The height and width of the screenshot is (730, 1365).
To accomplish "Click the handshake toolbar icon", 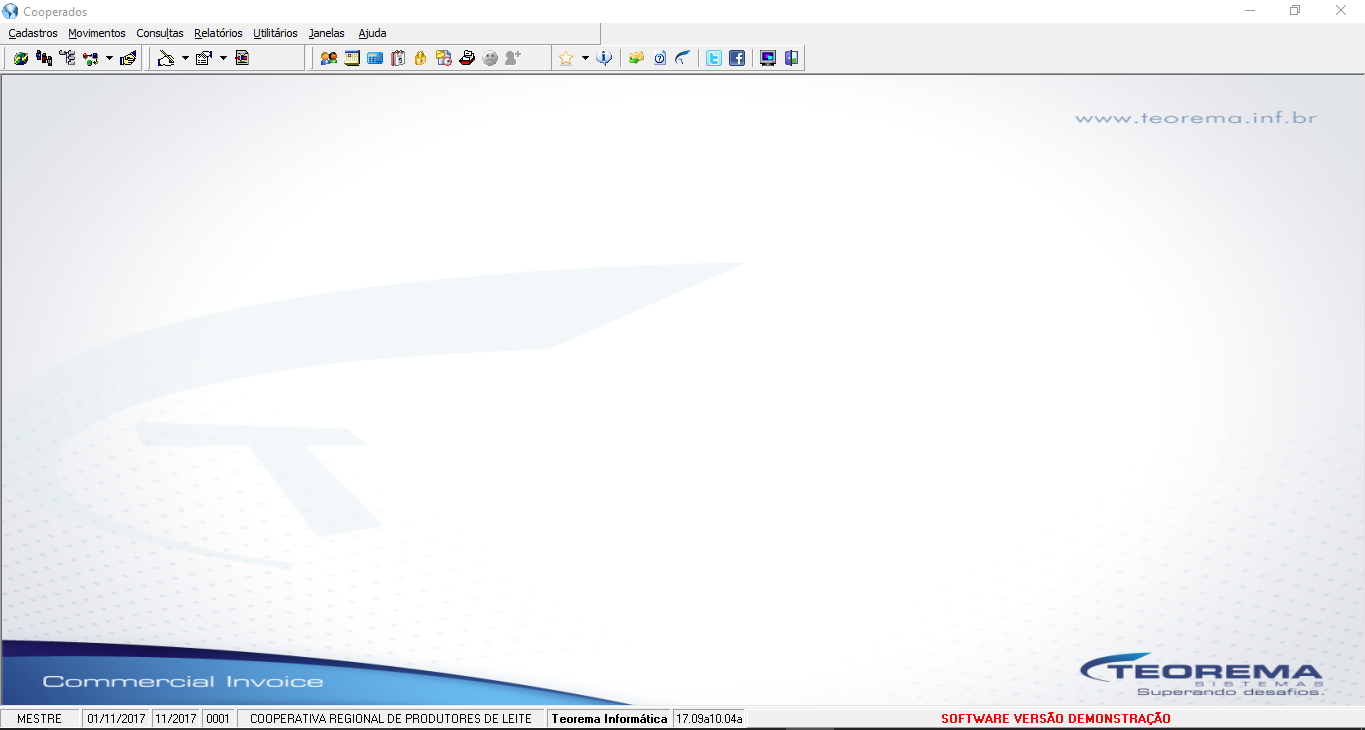I will click(128, 58).
